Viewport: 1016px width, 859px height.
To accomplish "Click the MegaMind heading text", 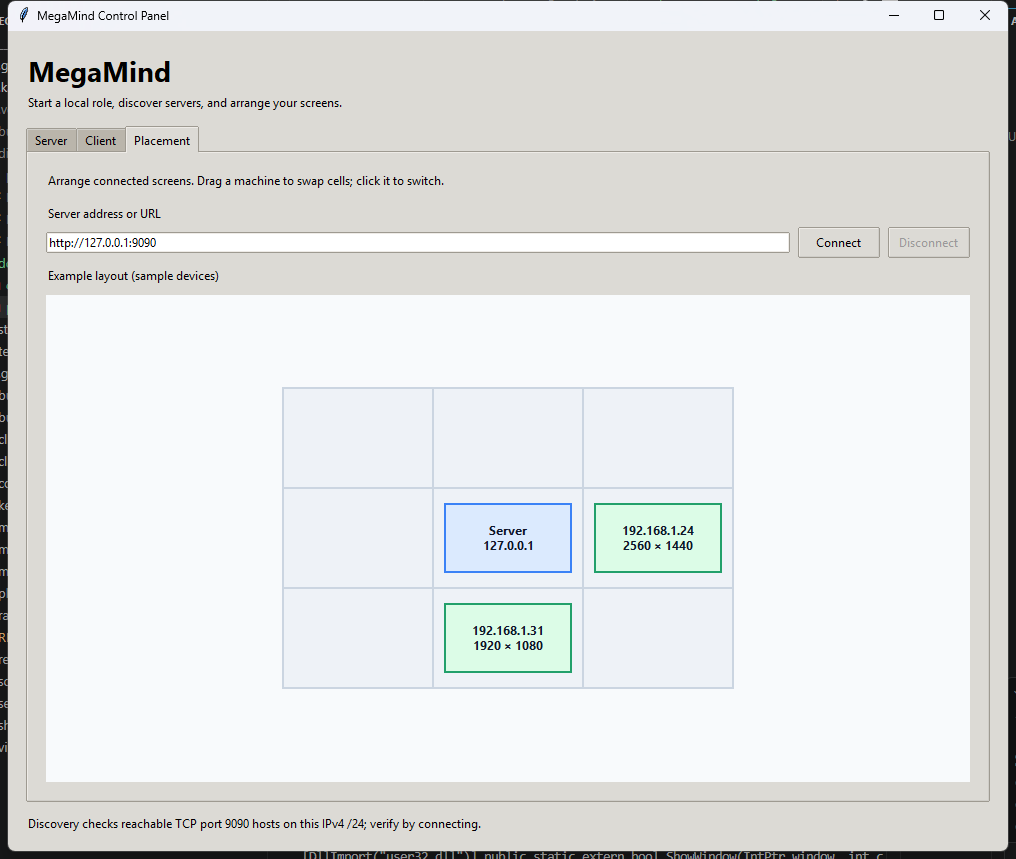I will (100, 72).
